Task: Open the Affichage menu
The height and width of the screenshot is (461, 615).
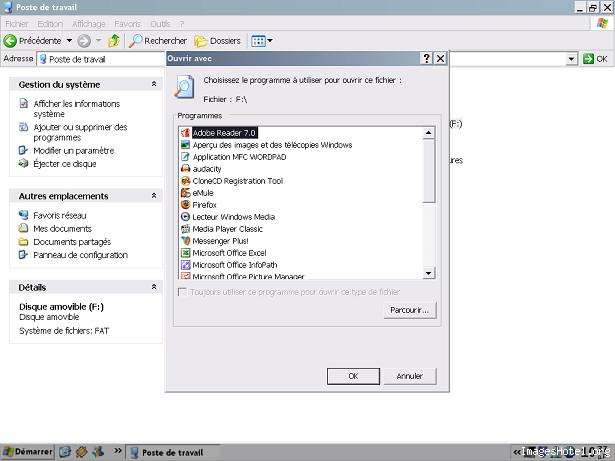Action: (89, 24)
